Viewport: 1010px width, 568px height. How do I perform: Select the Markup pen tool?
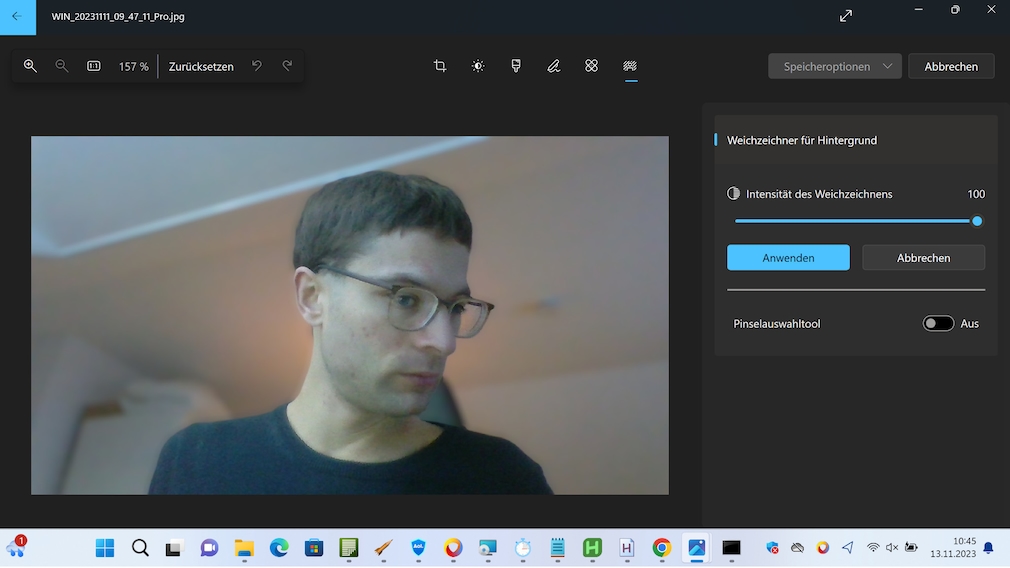[554, 66]
